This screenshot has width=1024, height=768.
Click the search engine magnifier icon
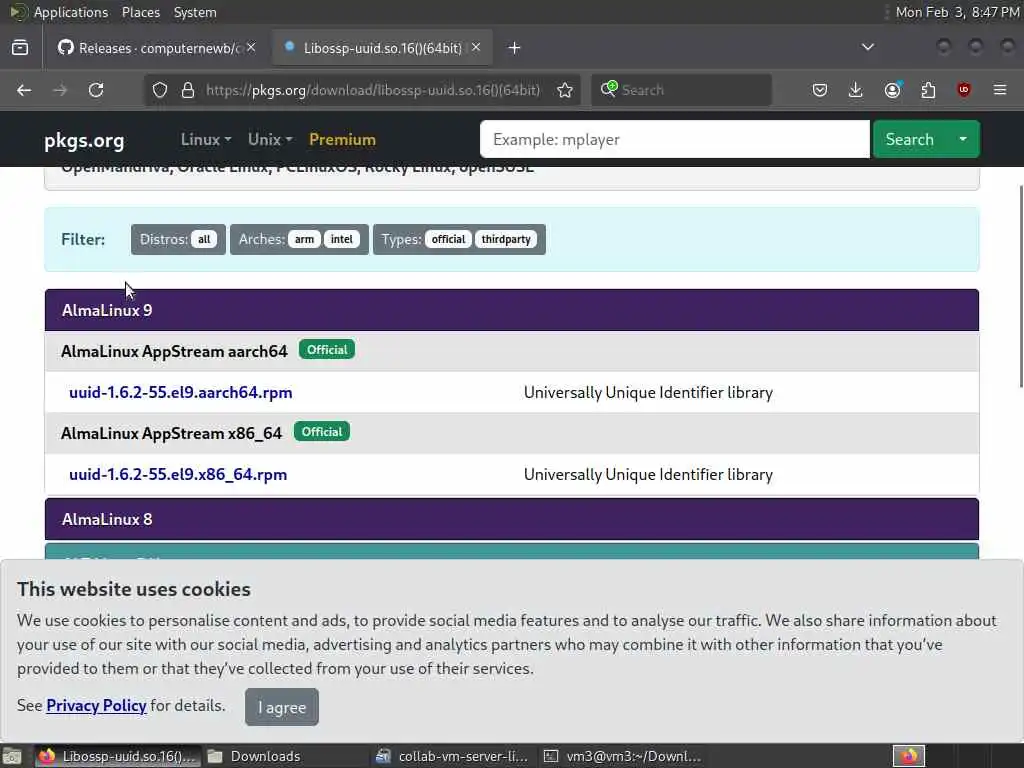[x=609, y=89]
